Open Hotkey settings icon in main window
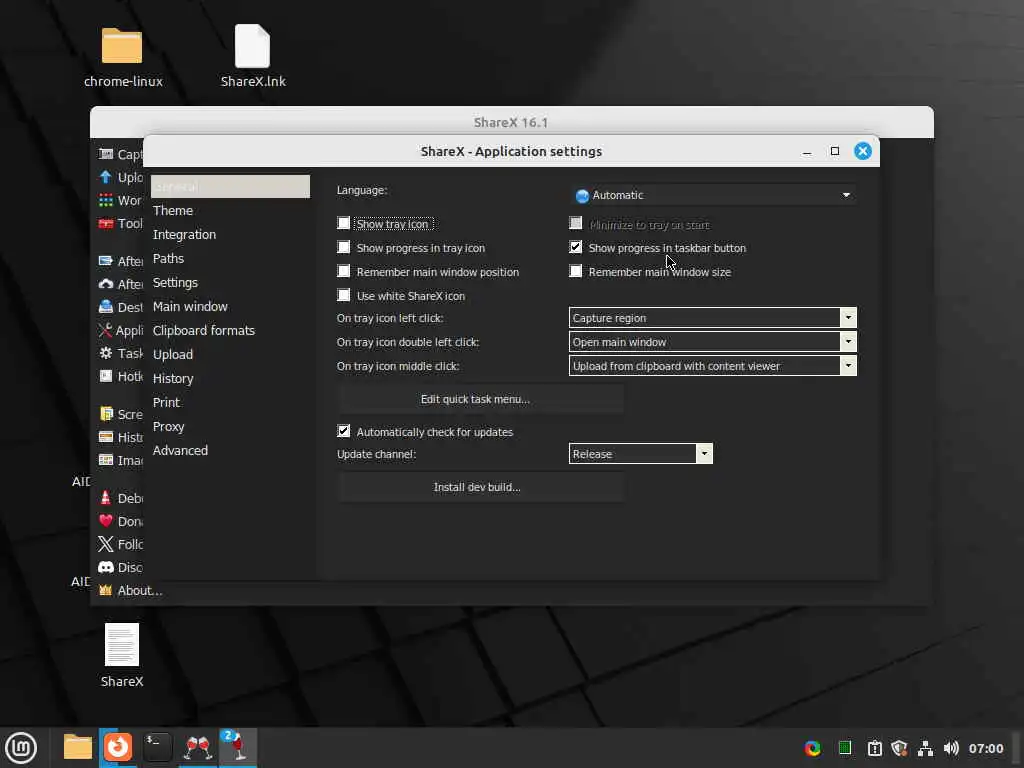The width and height of the screenshot is (1024, 768). point(105,376)
